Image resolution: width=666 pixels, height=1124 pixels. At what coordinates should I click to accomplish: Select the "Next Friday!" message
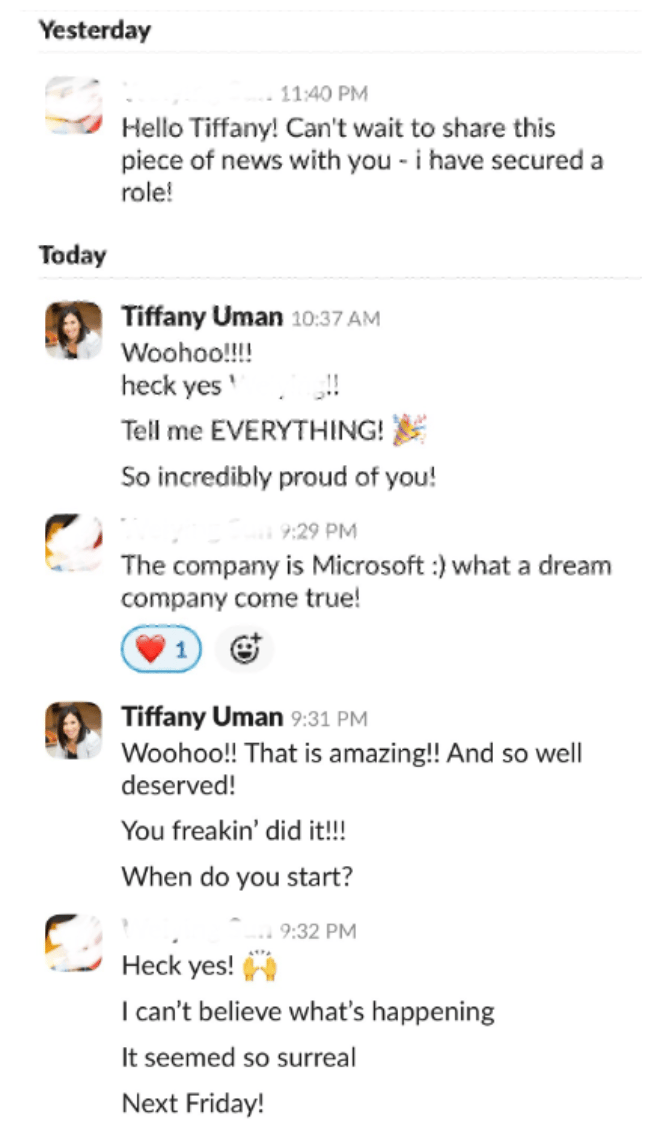coord(193,1103)
